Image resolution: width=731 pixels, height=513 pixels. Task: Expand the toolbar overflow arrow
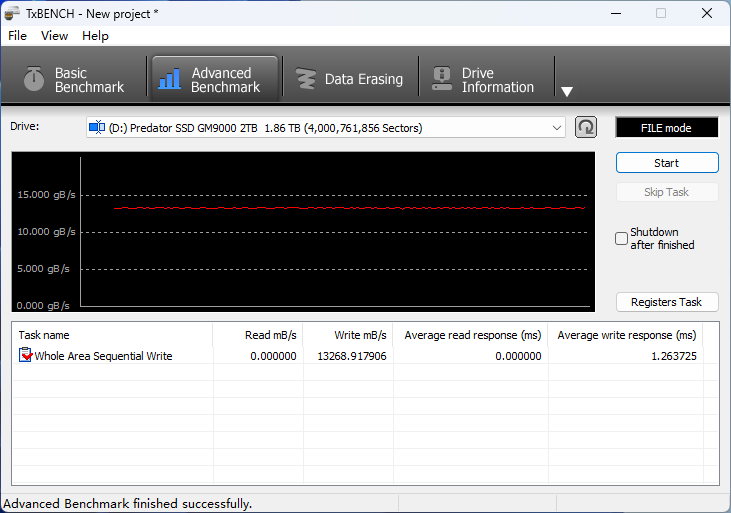pos(567,92)
